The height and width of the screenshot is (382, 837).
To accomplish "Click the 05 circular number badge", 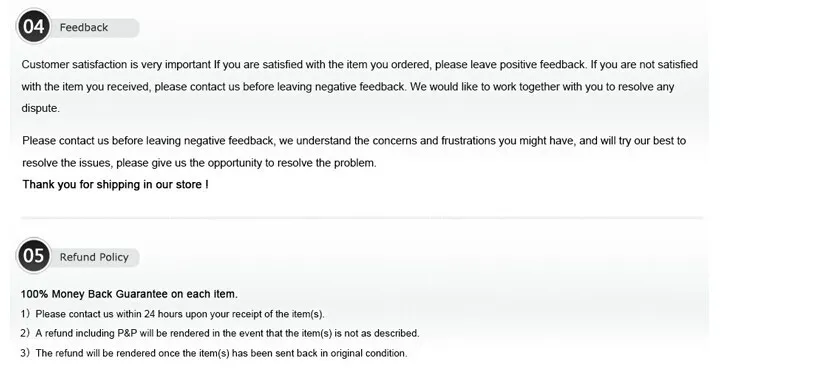I will coord(34,256).
